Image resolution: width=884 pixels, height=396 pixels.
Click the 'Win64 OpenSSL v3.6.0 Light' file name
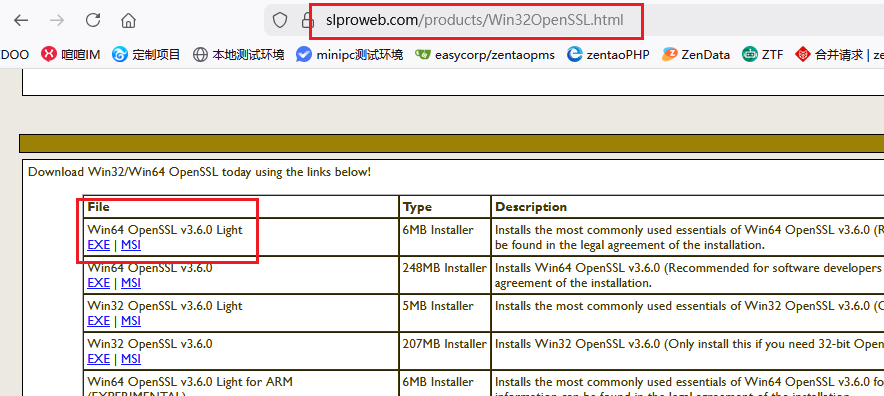click(x=165, y=230)
